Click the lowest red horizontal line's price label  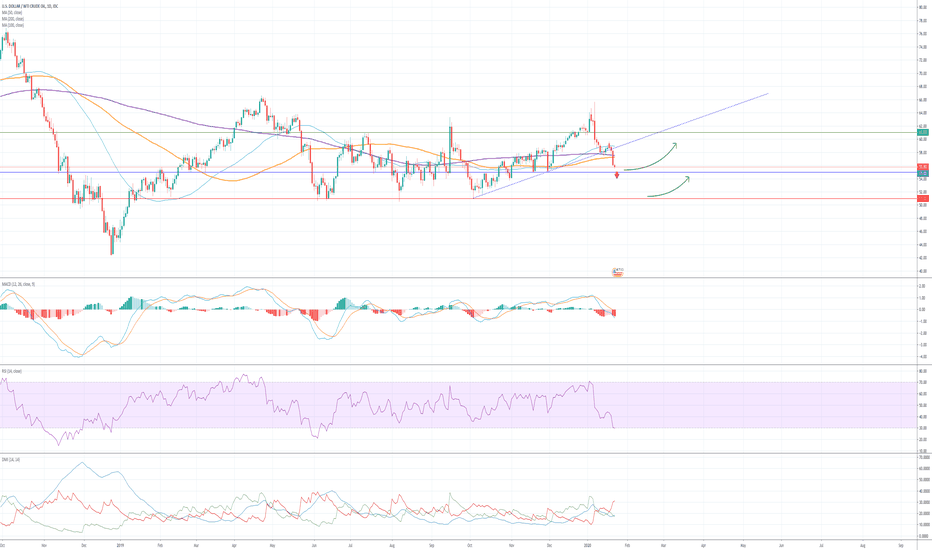coord(923,198)
